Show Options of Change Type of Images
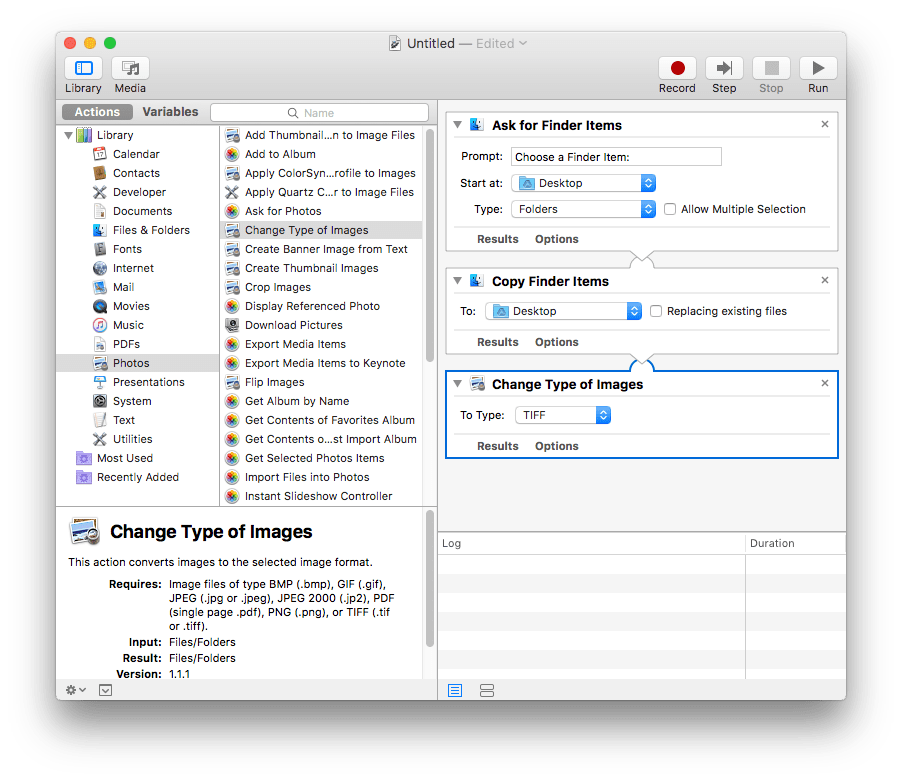This screenshot has height=780, width=902. pyautogui.click(x=556, y=446)
